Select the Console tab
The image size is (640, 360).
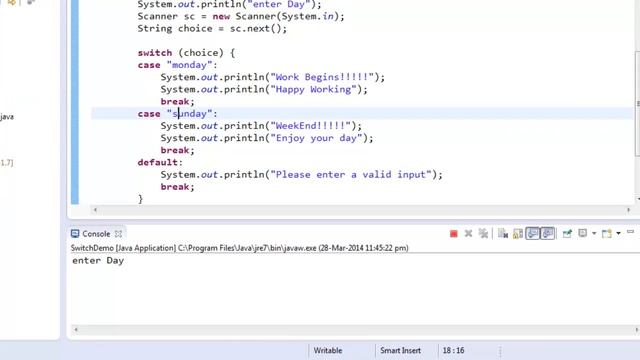(x=96, y=234)
